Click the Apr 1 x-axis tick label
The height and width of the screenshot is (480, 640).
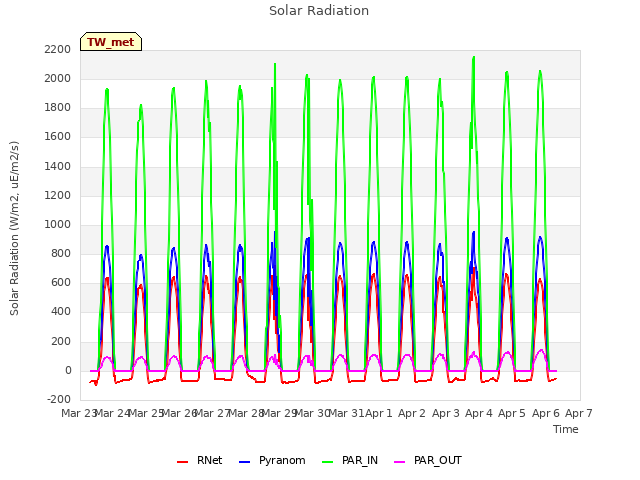(379, 413)
